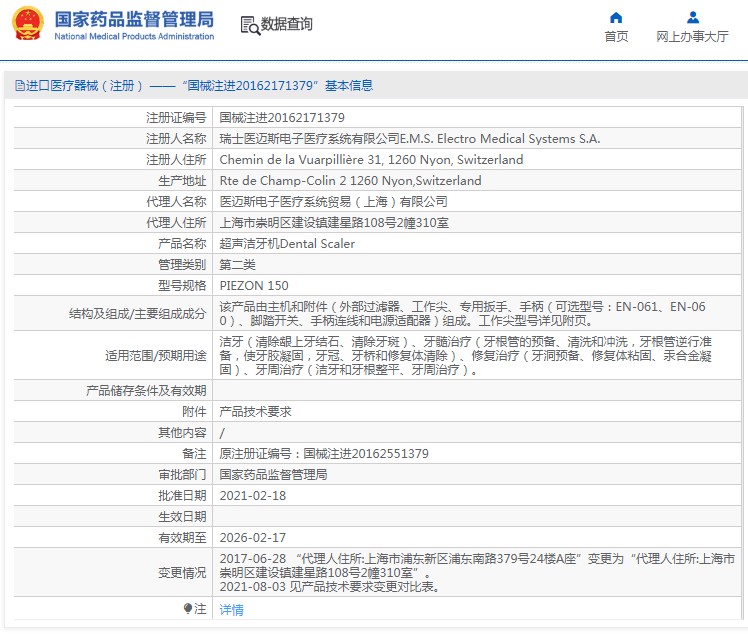Screen dimensions: 748x634
Task: Select the 2017-06-28 change record text
Action: coord(477,565)
